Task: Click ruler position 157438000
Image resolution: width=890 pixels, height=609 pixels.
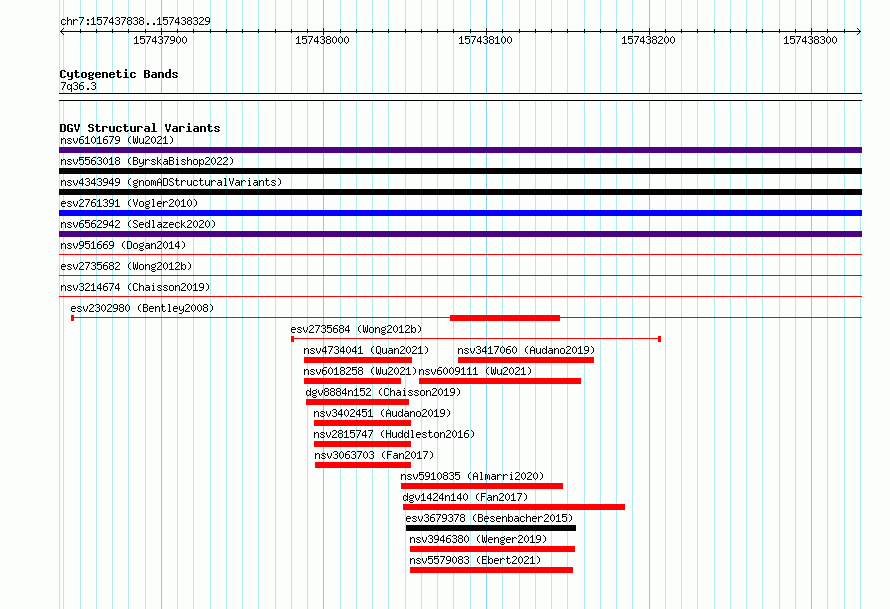Action: (322, 40)
